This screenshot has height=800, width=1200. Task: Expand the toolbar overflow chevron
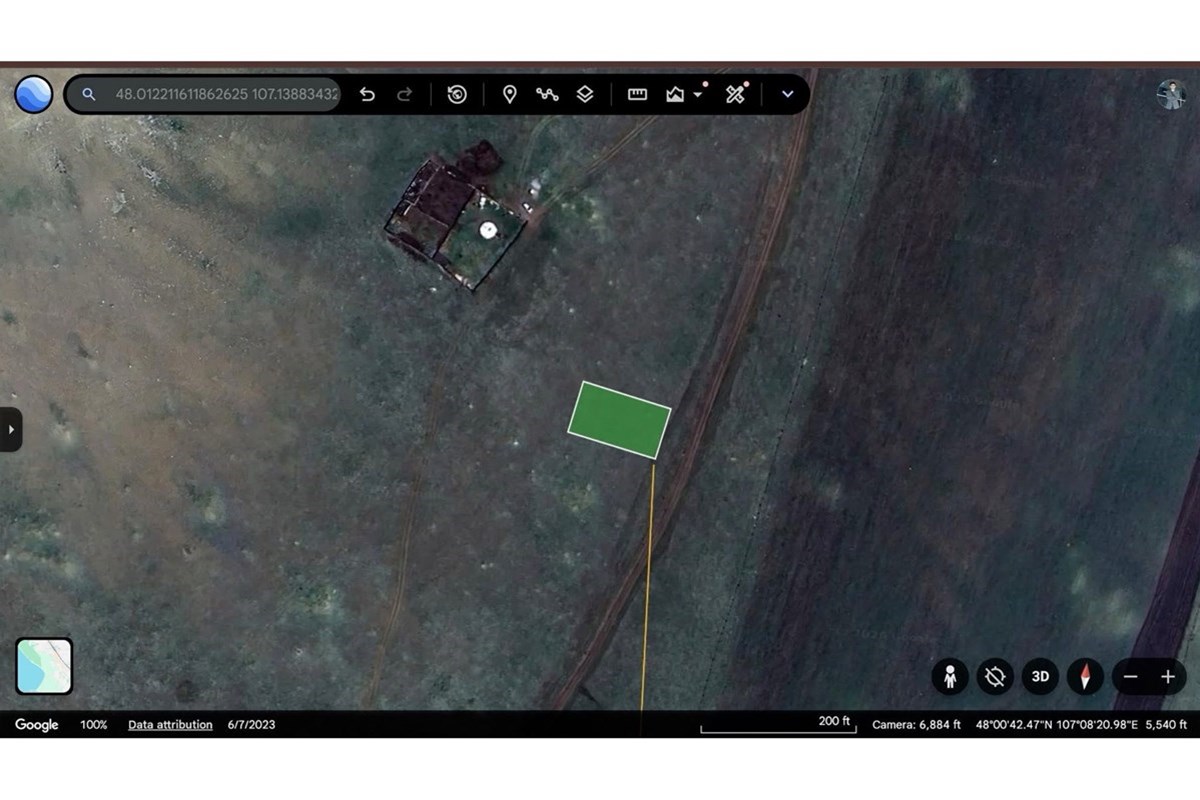click(x=788, y=94)
